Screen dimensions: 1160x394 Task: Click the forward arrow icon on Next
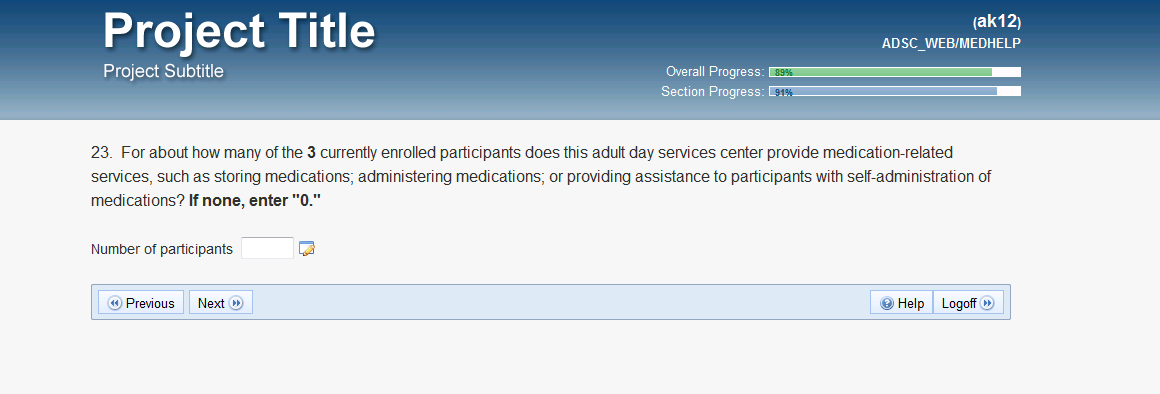236,303
